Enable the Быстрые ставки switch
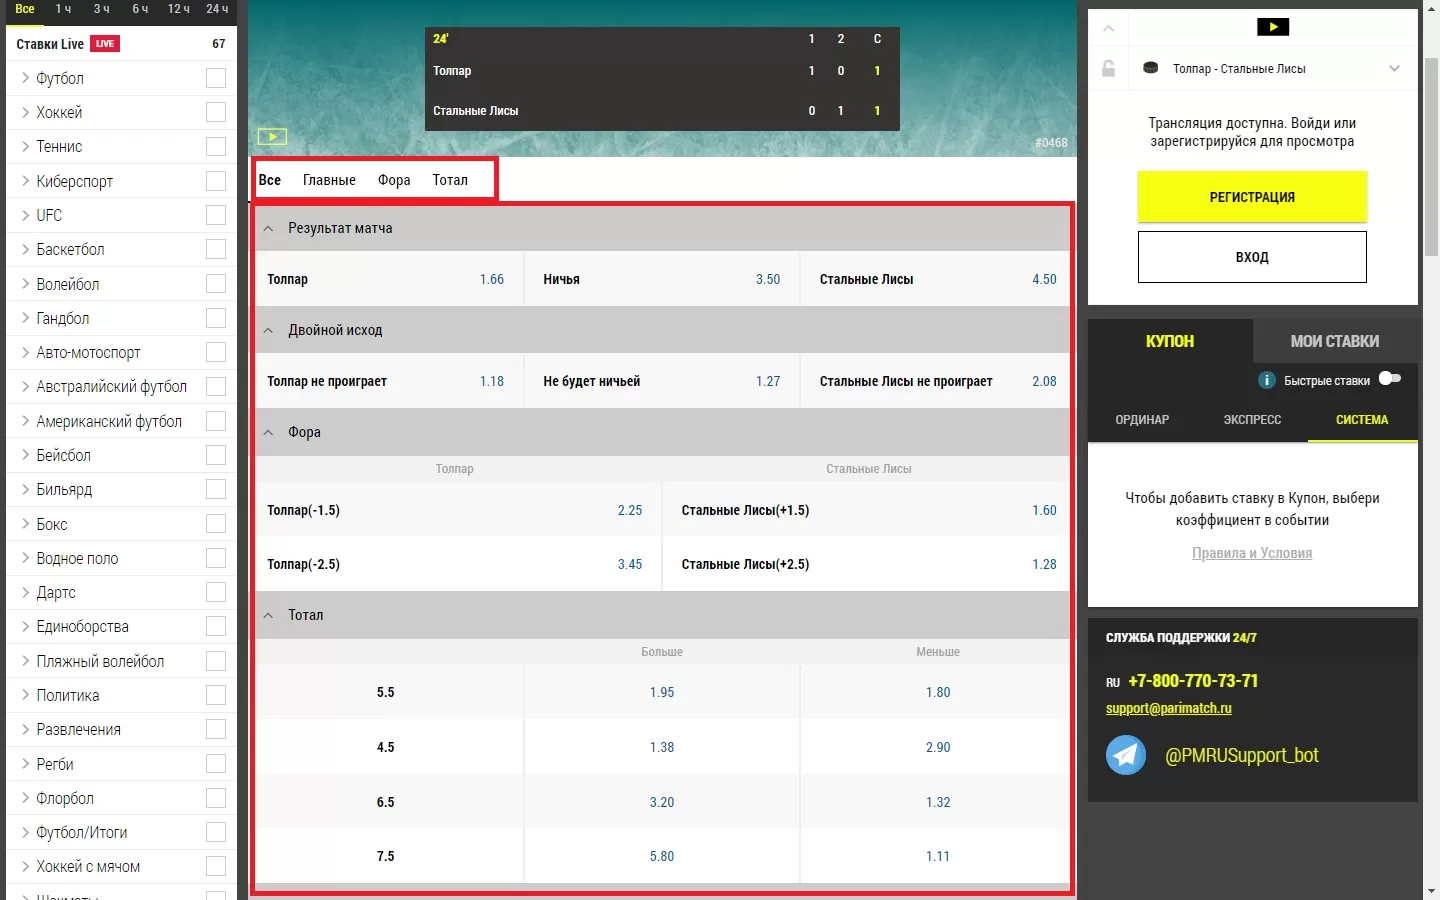Viewport: 1440px width, 900px height. (1389, 378)
